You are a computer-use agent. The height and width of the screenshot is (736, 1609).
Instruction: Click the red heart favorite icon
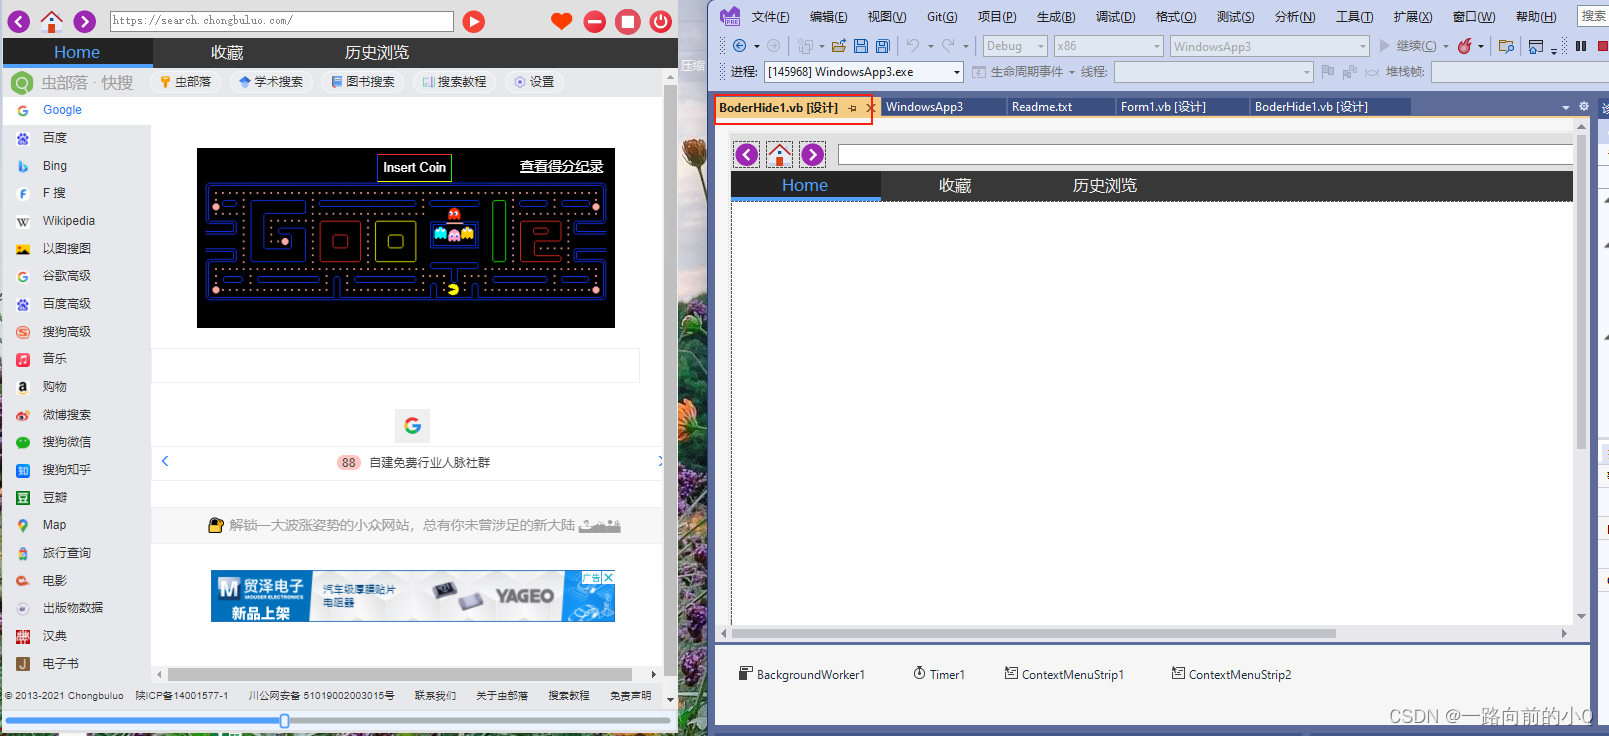tap(562, 21)
